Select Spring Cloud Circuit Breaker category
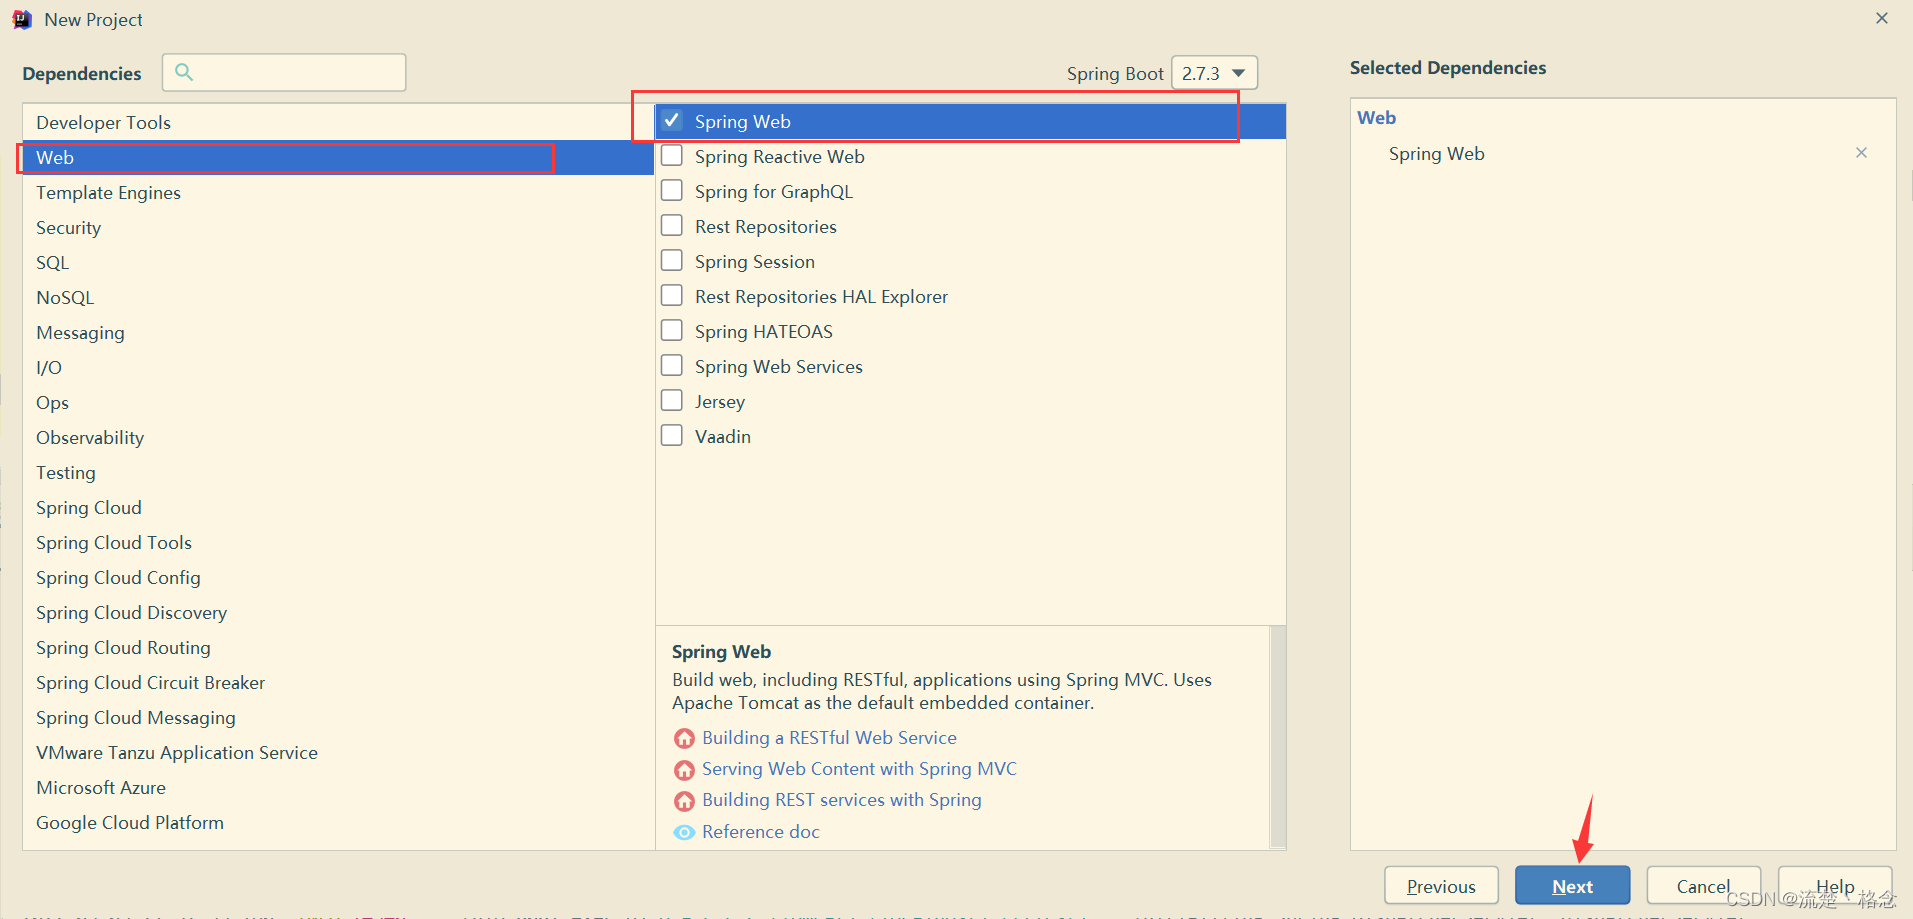1913x919 pixels. 338,682
